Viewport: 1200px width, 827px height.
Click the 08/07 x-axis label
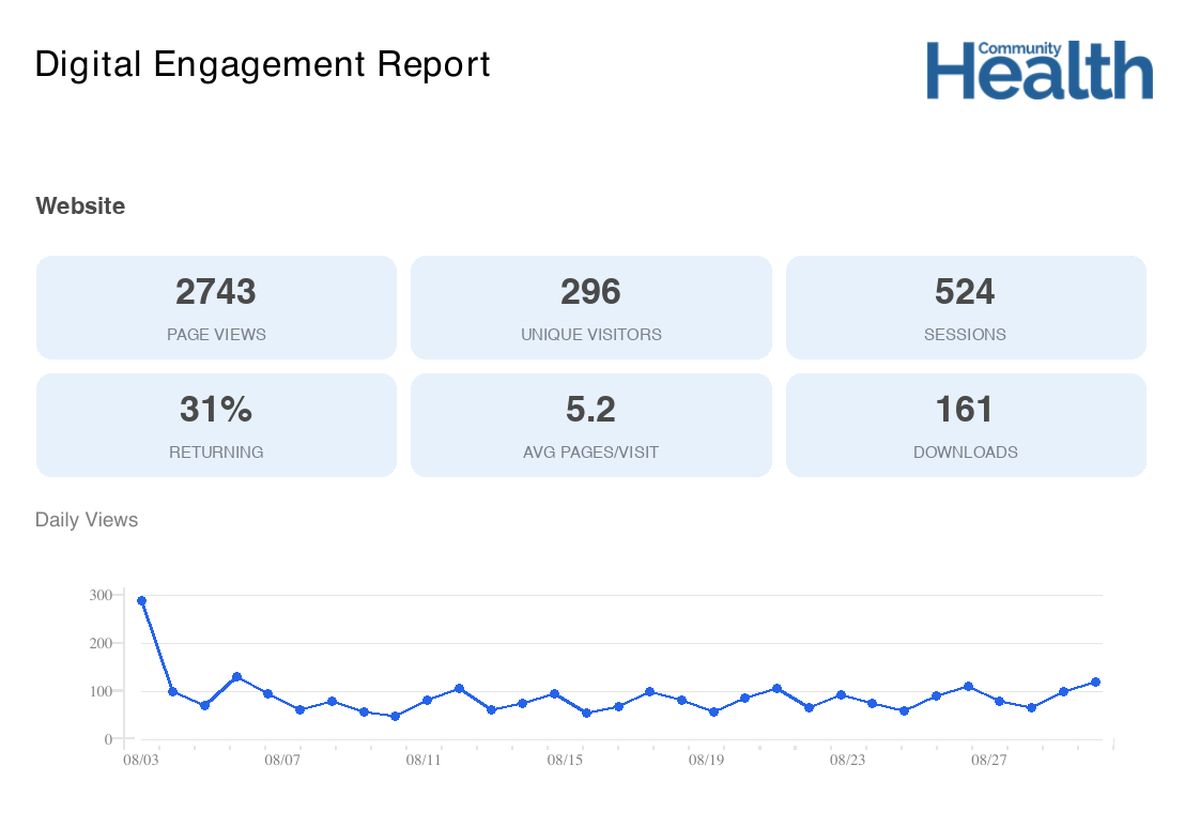[x=283, y=761]
